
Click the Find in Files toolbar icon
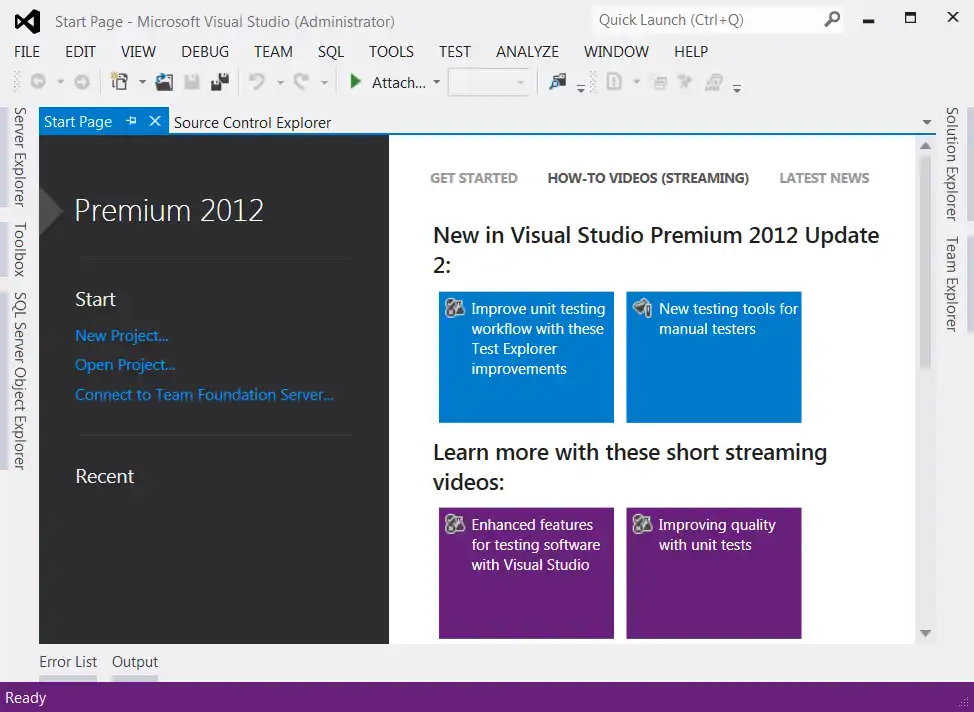558,81
